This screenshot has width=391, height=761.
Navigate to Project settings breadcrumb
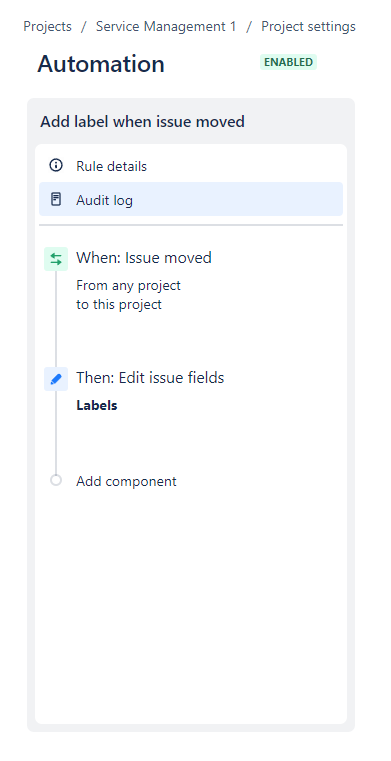pyautogui.click(x=309, y=26)
